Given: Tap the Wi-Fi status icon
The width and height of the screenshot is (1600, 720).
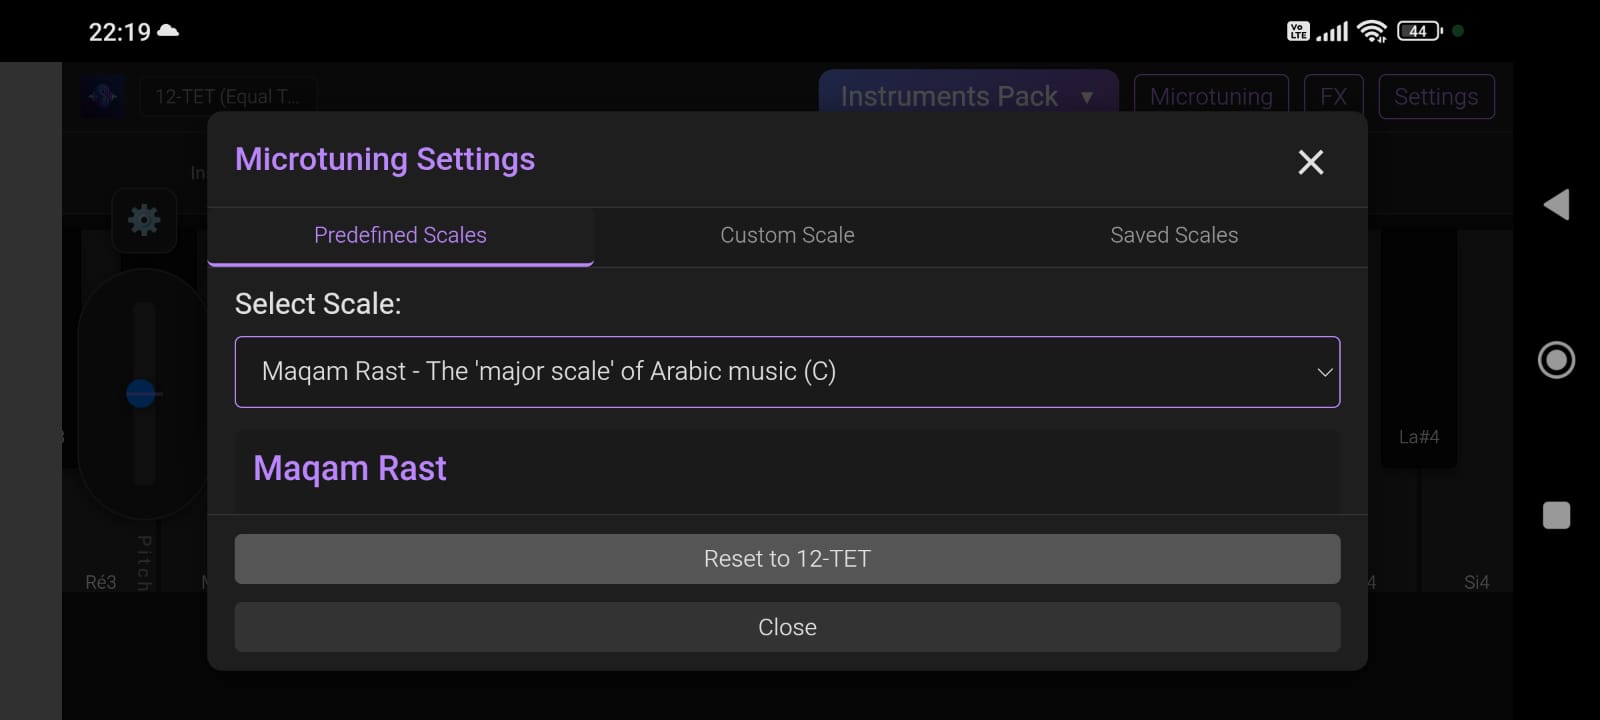Looking at the screenshot, I should 1372,31.
